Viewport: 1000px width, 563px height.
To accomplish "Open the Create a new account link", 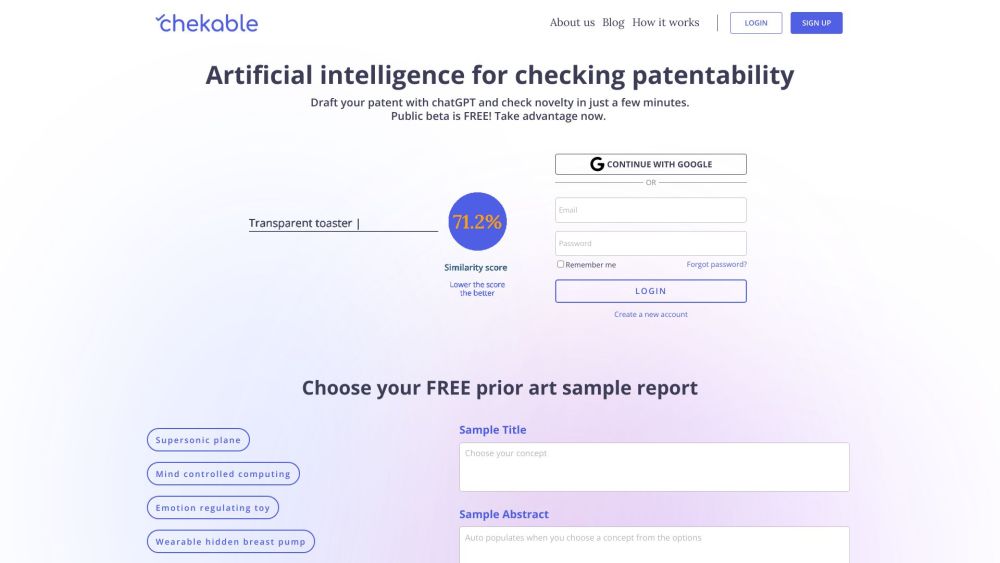I will (x=650, y=314).
